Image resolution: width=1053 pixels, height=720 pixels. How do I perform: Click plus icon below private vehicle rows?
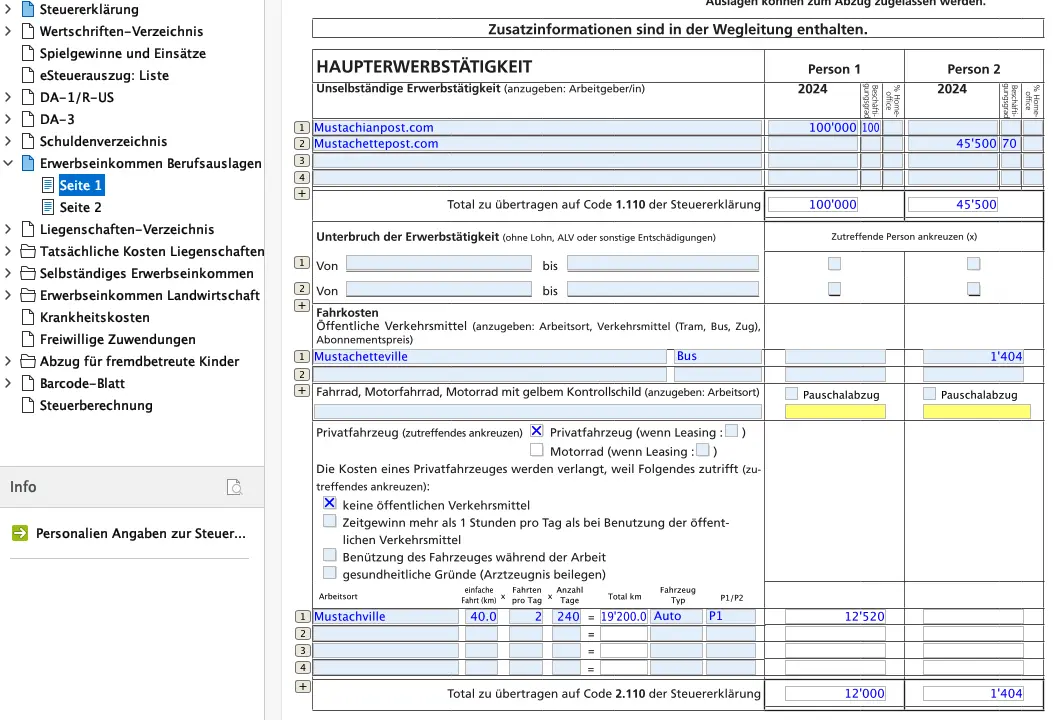pos(302,686)
